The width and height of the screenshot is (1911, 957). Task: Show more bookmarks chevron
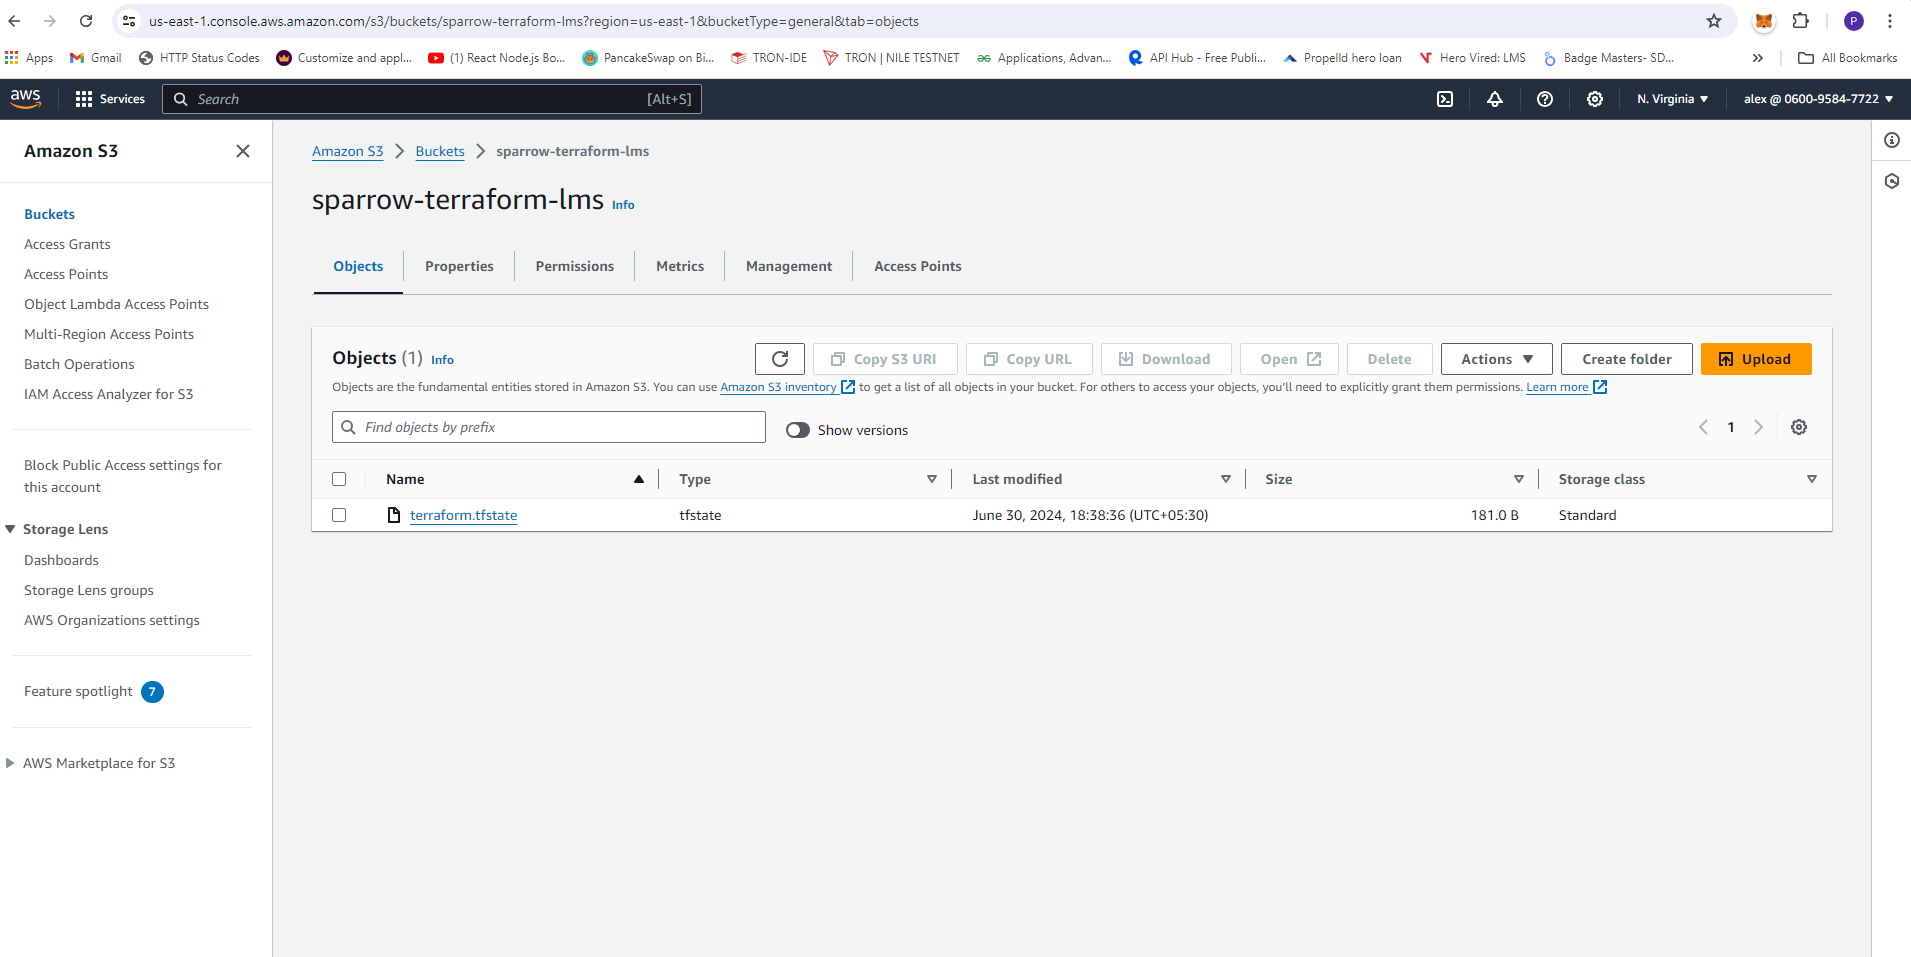1758,58
